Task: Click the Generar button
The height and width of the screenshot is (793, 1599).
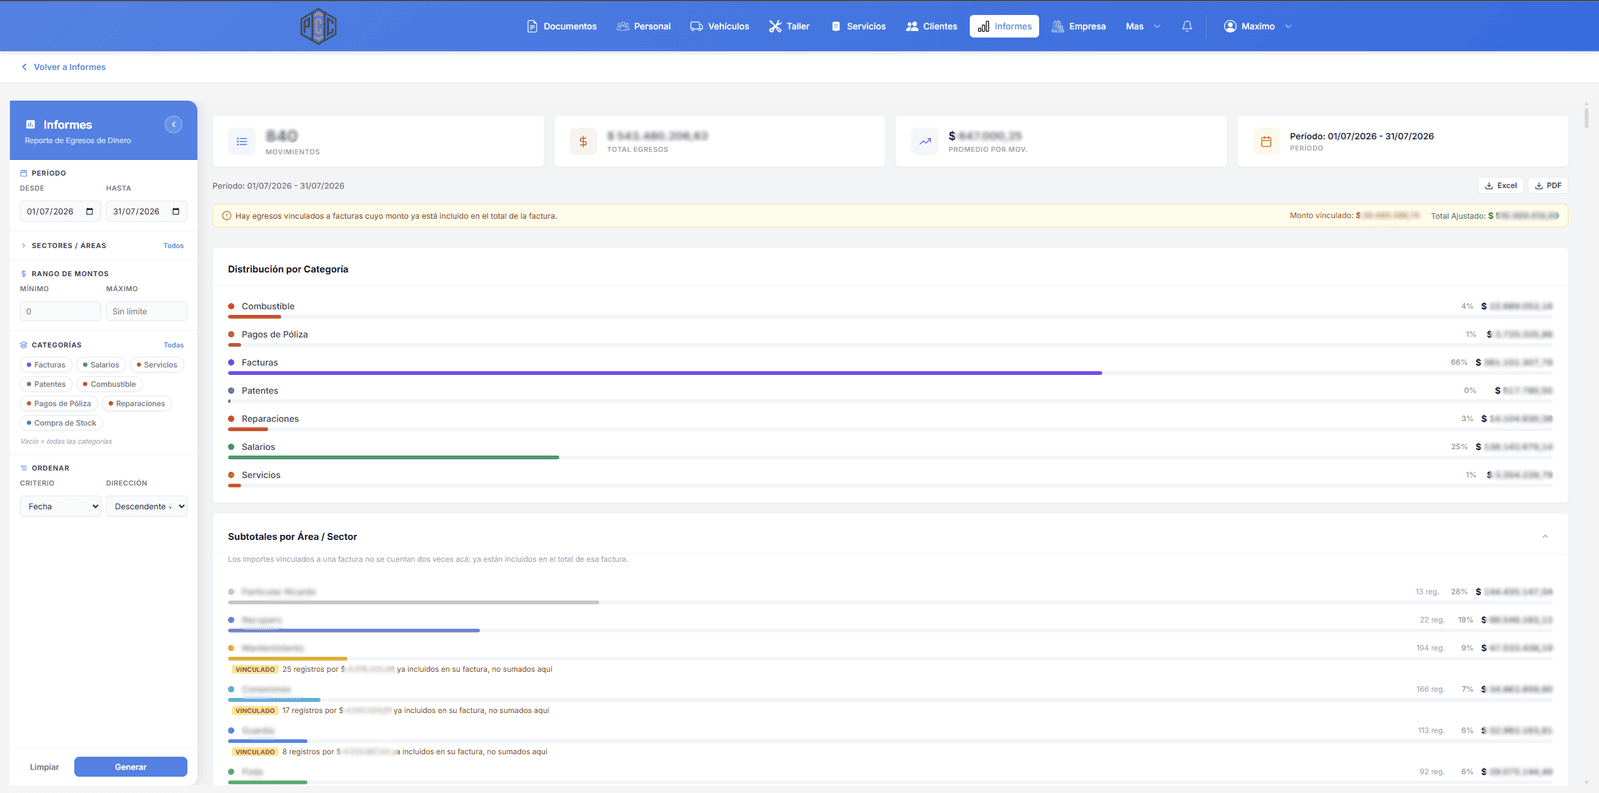Action: click(131, 767)
